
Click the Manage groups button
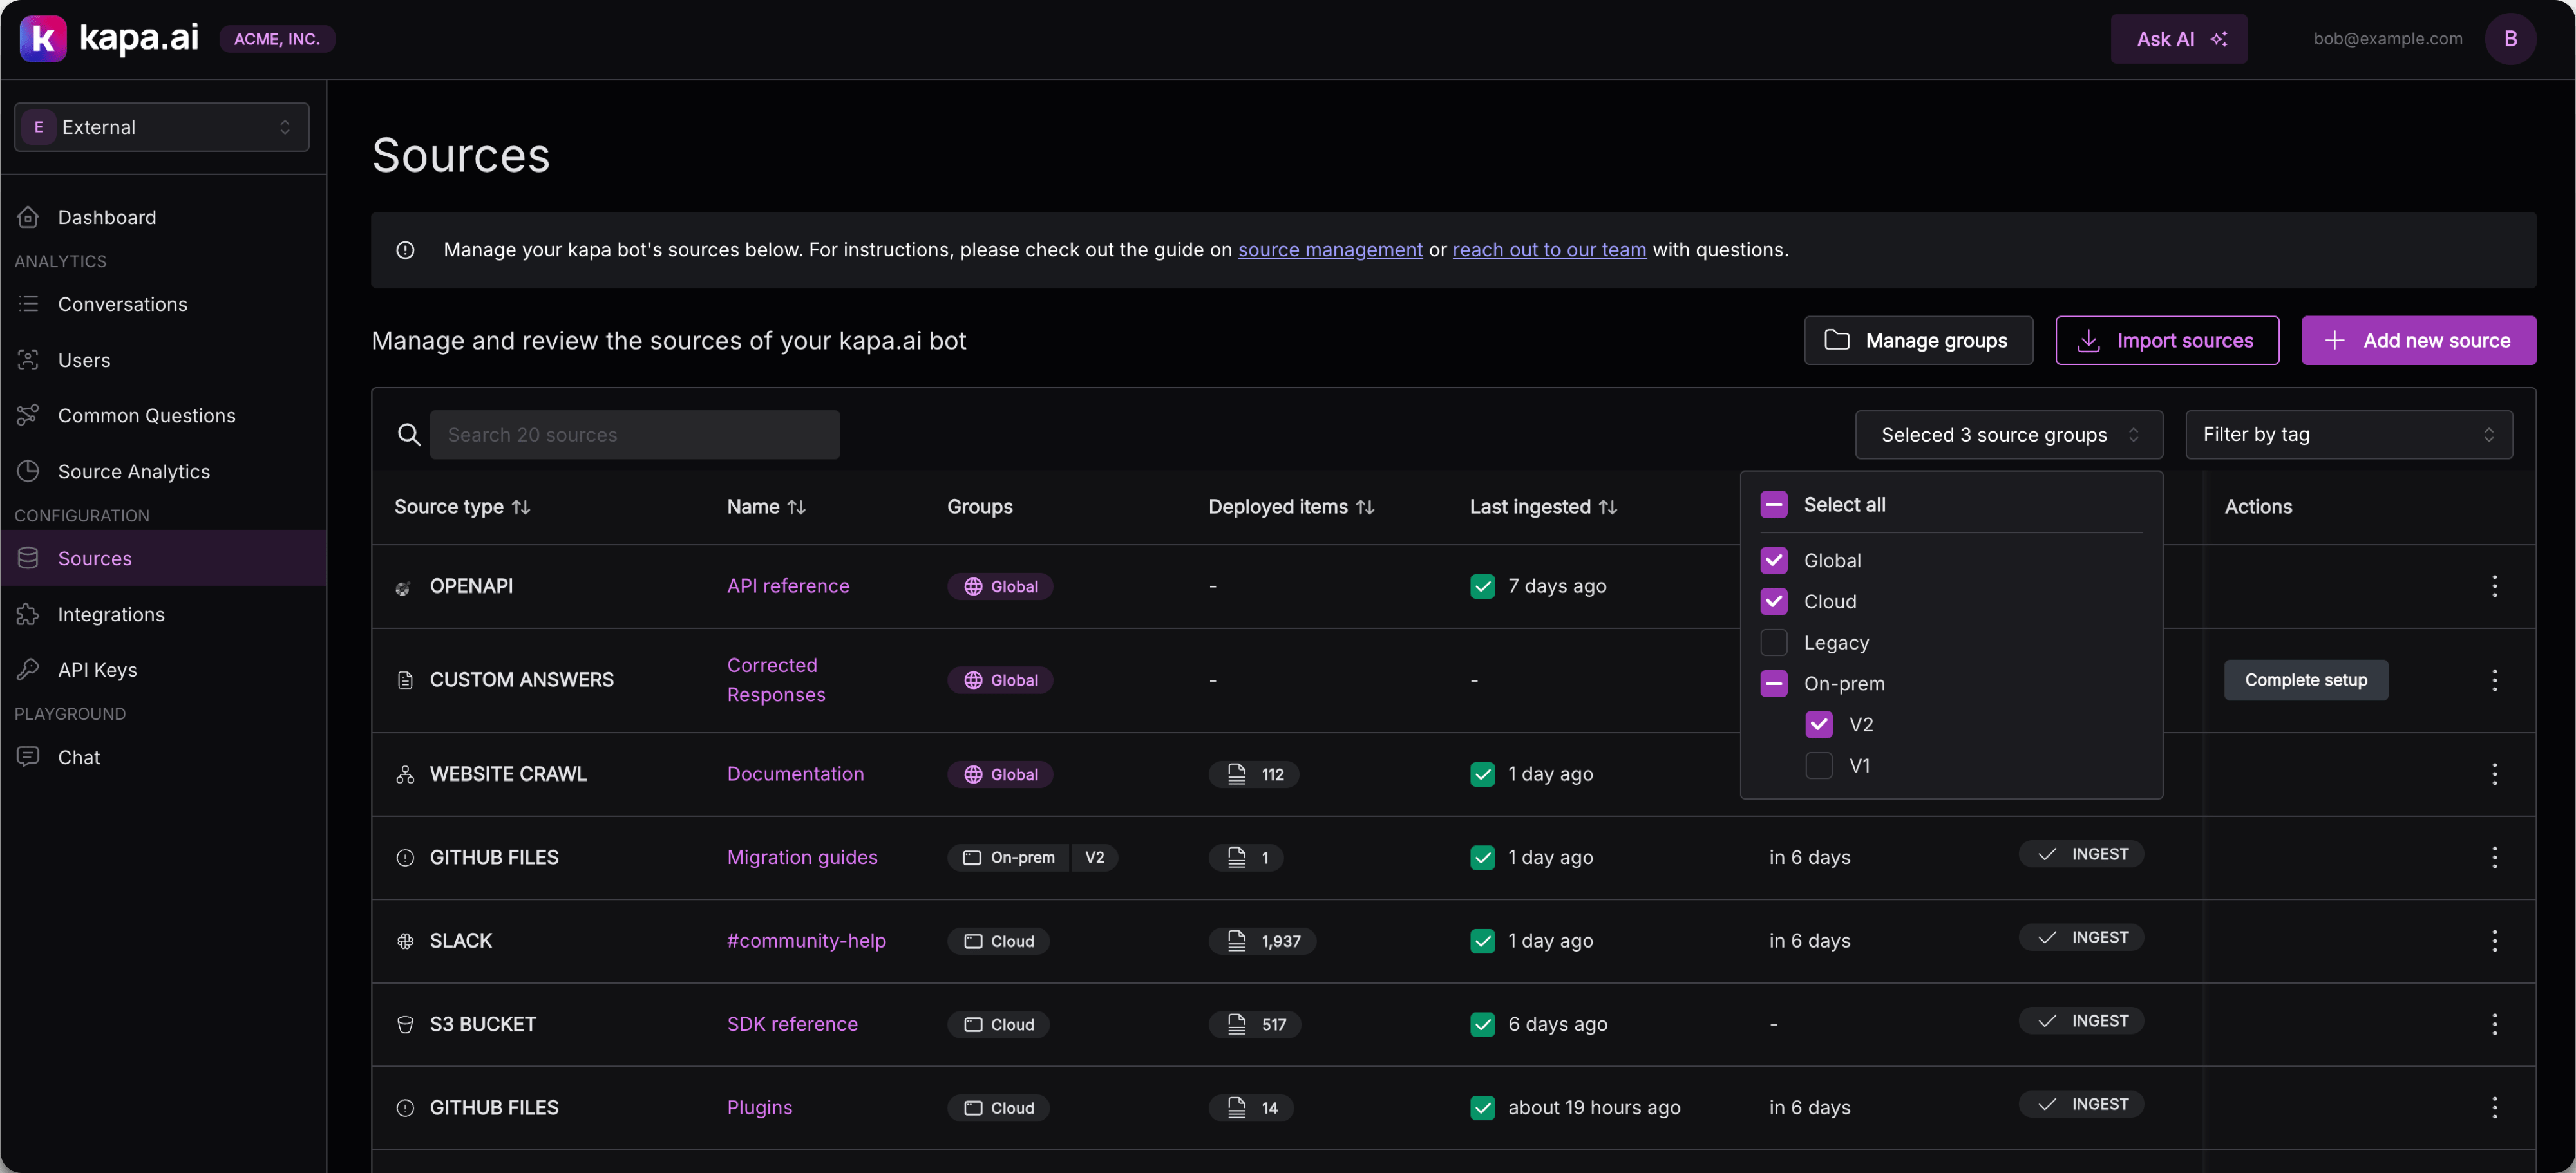(1917, 340)
